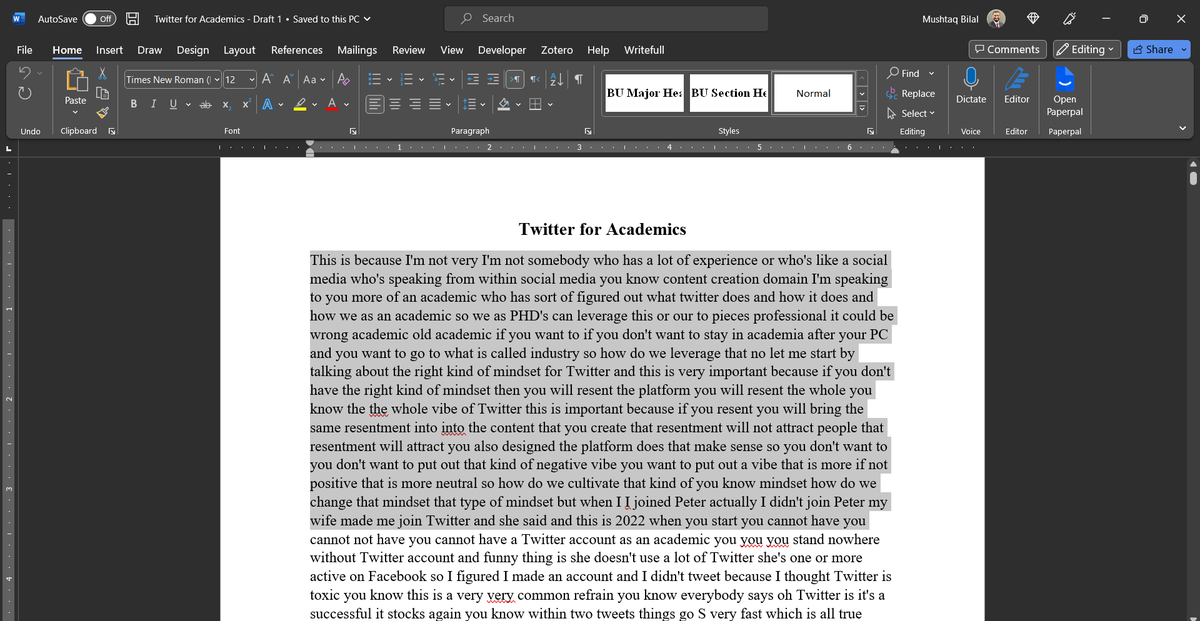Decrease font size with the smaller A
1200x621 pixels.
(x=288, y=79)
